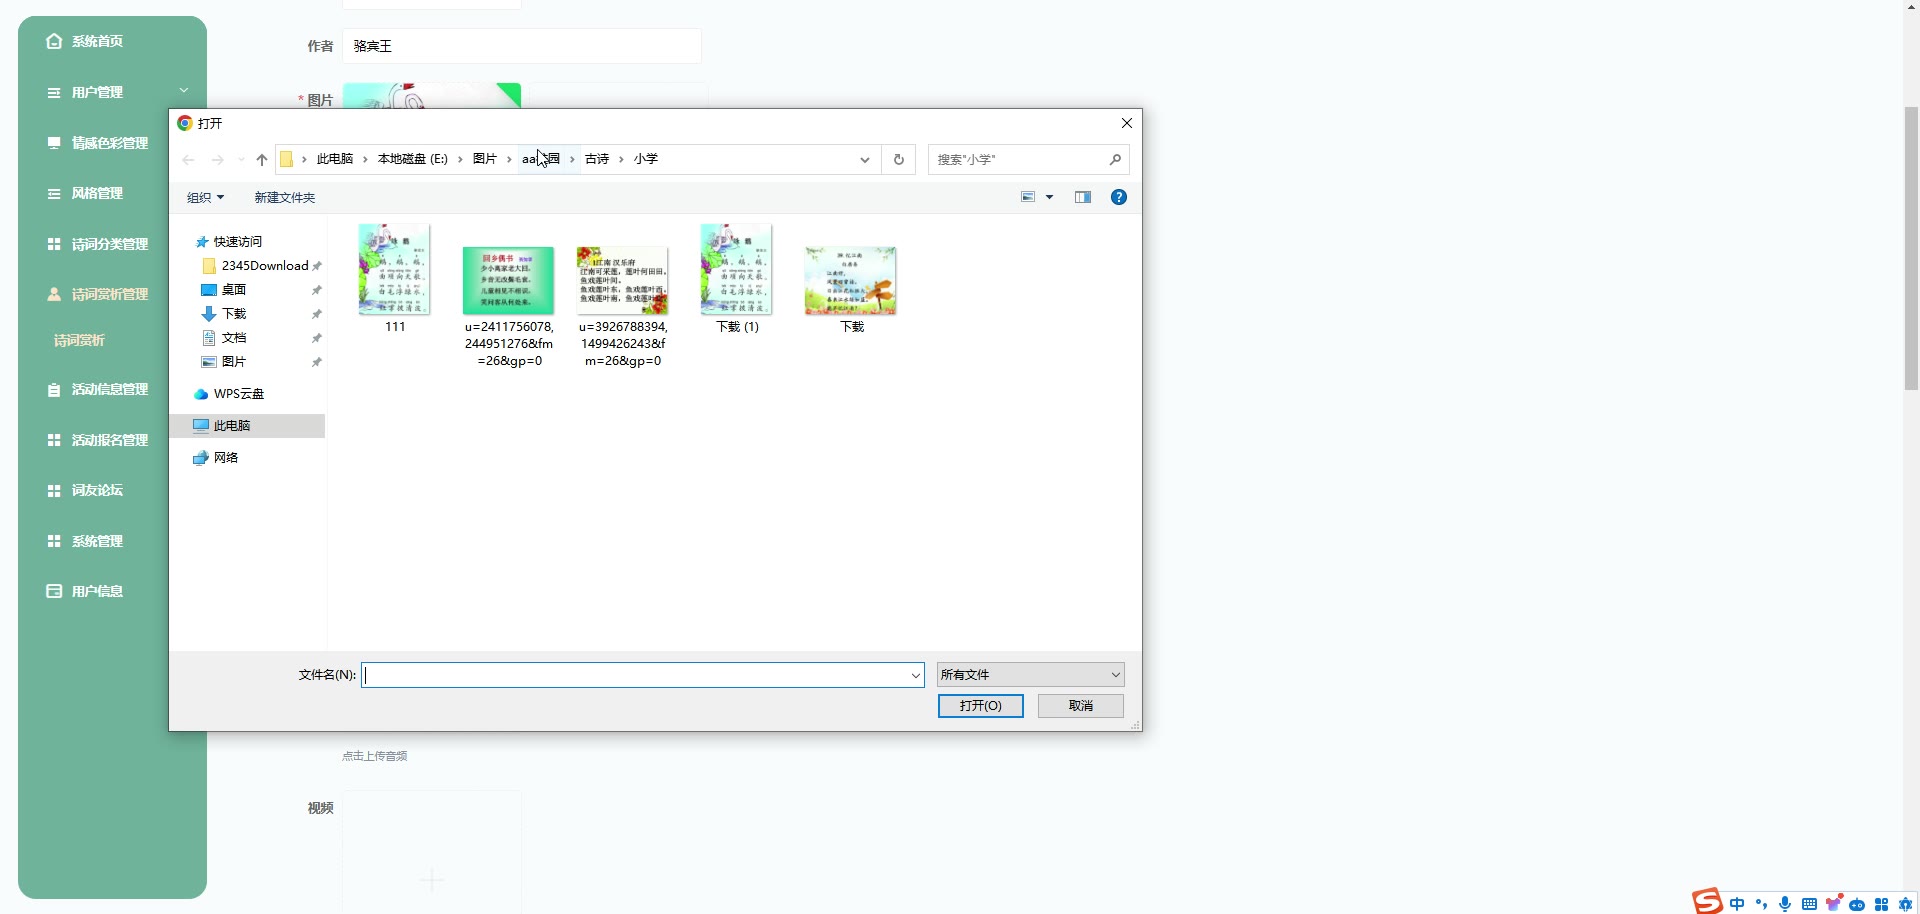Select 下载 in navigation pane
Image resolution: width=1920 pixels, height=914 pixels.
tap(233, 314)
